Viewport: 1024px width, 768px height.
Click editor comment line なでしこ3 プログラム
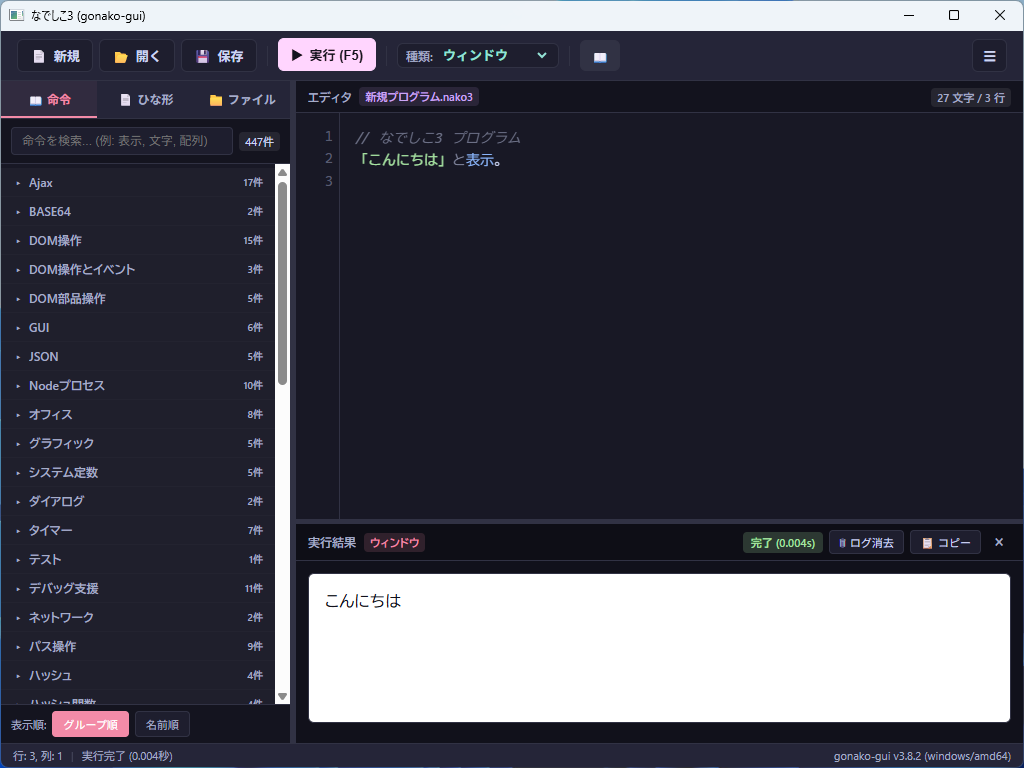pyautogui.click(x=438, y=137)
